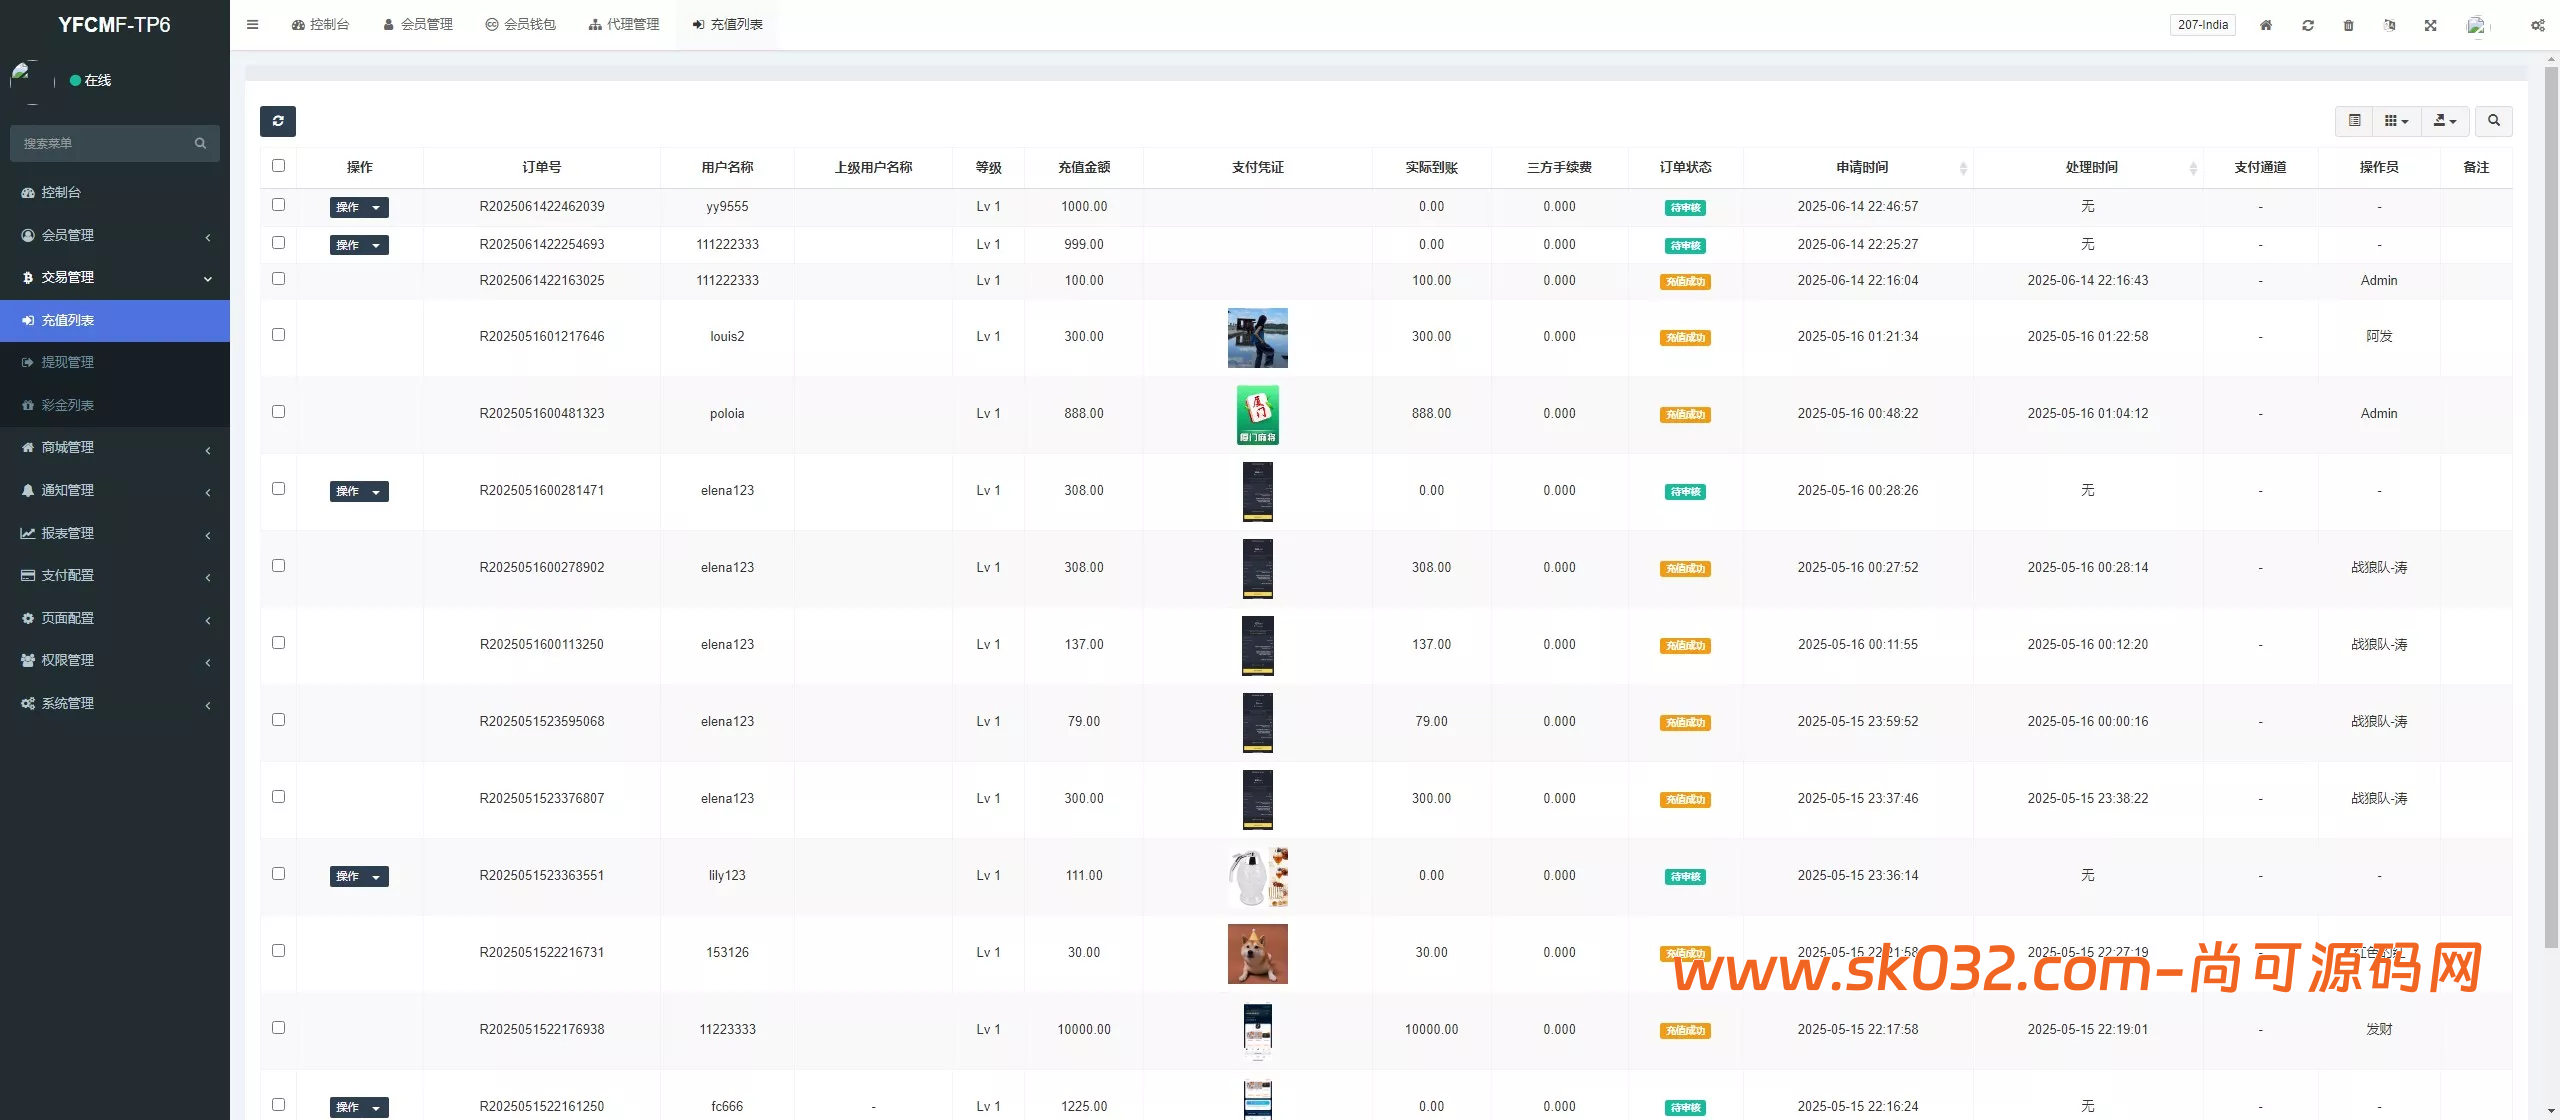Screen dimensions: 2560x1120
Task: Check the row checkbox for order R2025061422462039
Action: tap(278, 204)
